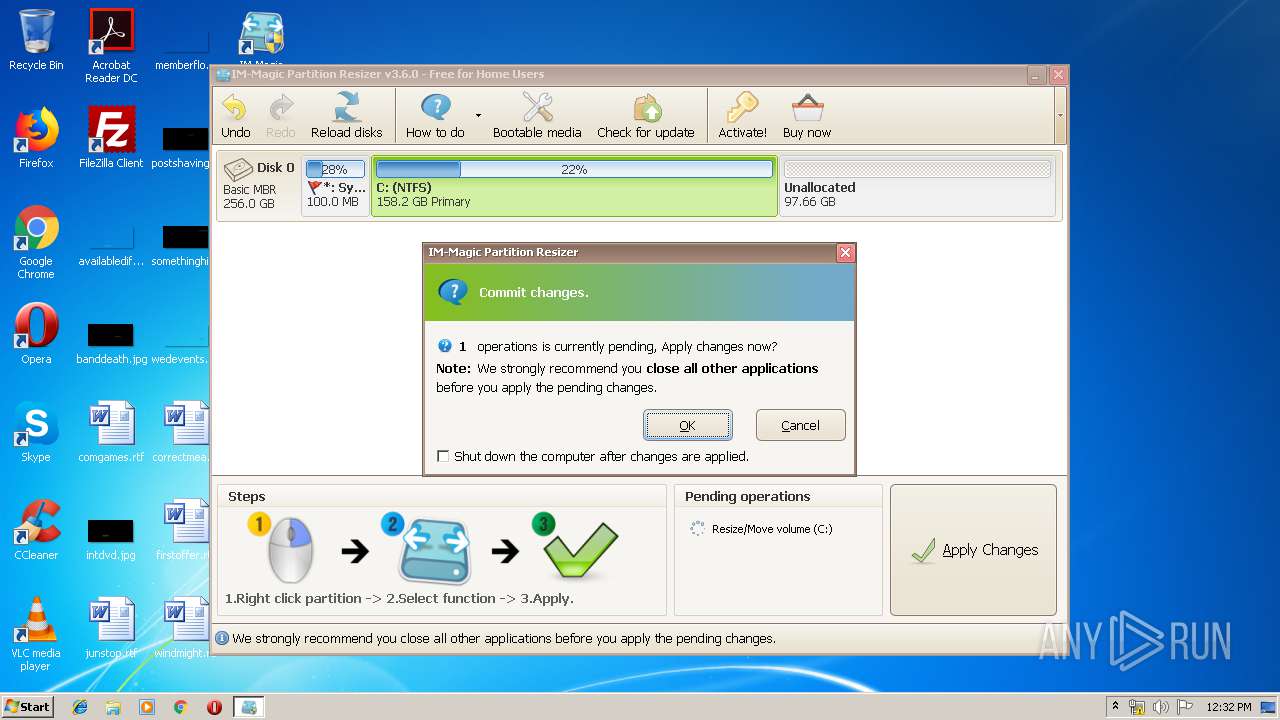
Task: Open the File Explorer taskbar icon
Action: click(113, 707)
